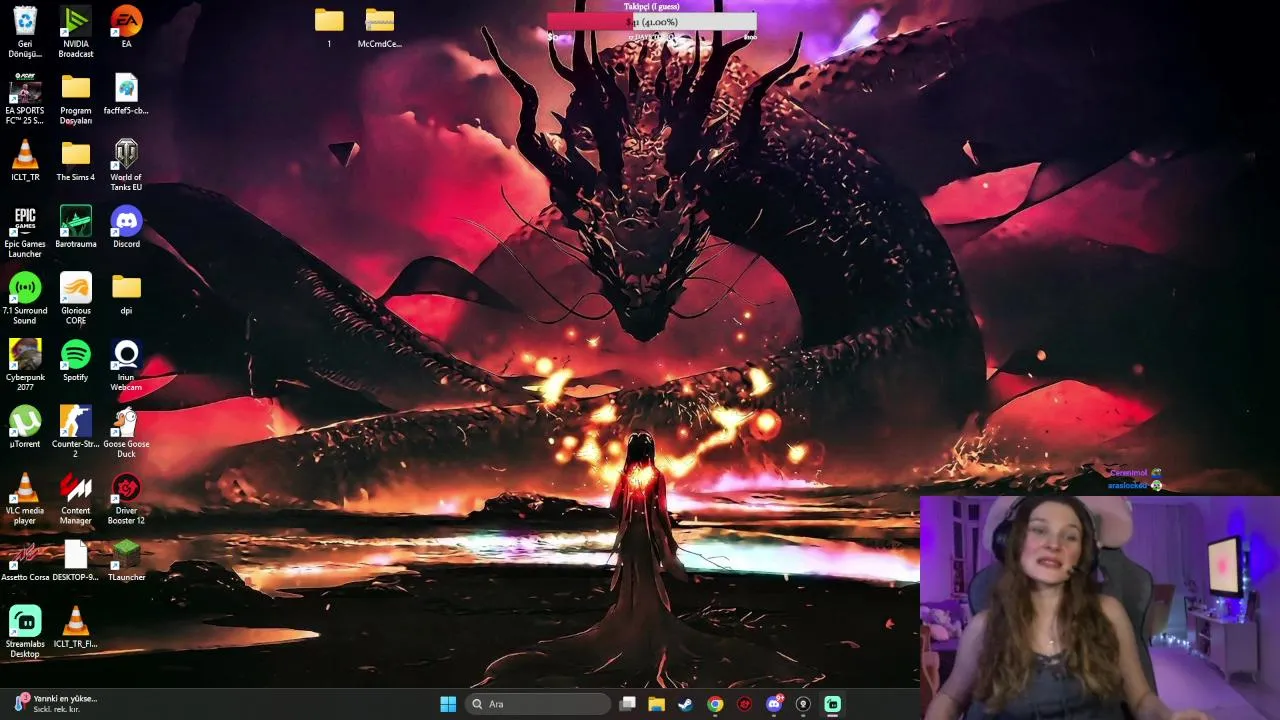Launch Glorious CORE shortcut
The height and width of the screenshot is (720, 1280).
pos(76,298)
